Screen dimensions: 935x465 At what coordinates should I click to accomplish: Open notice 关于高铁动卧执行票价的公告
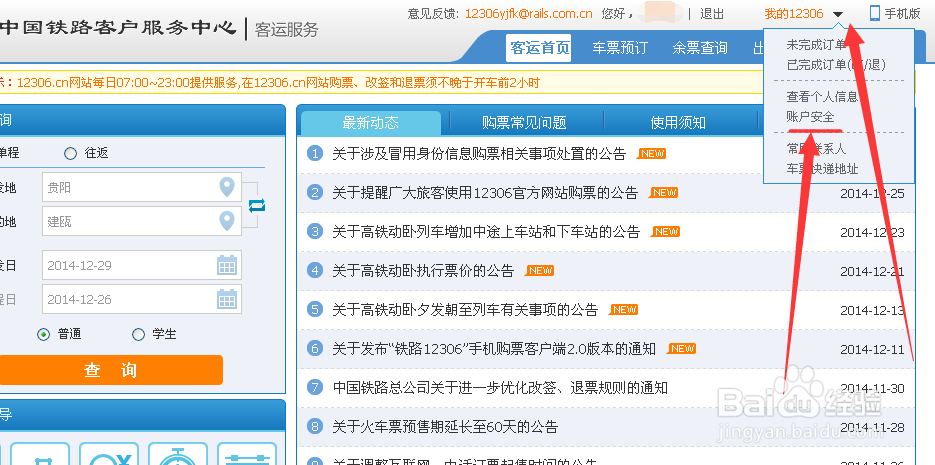(423, 271)
